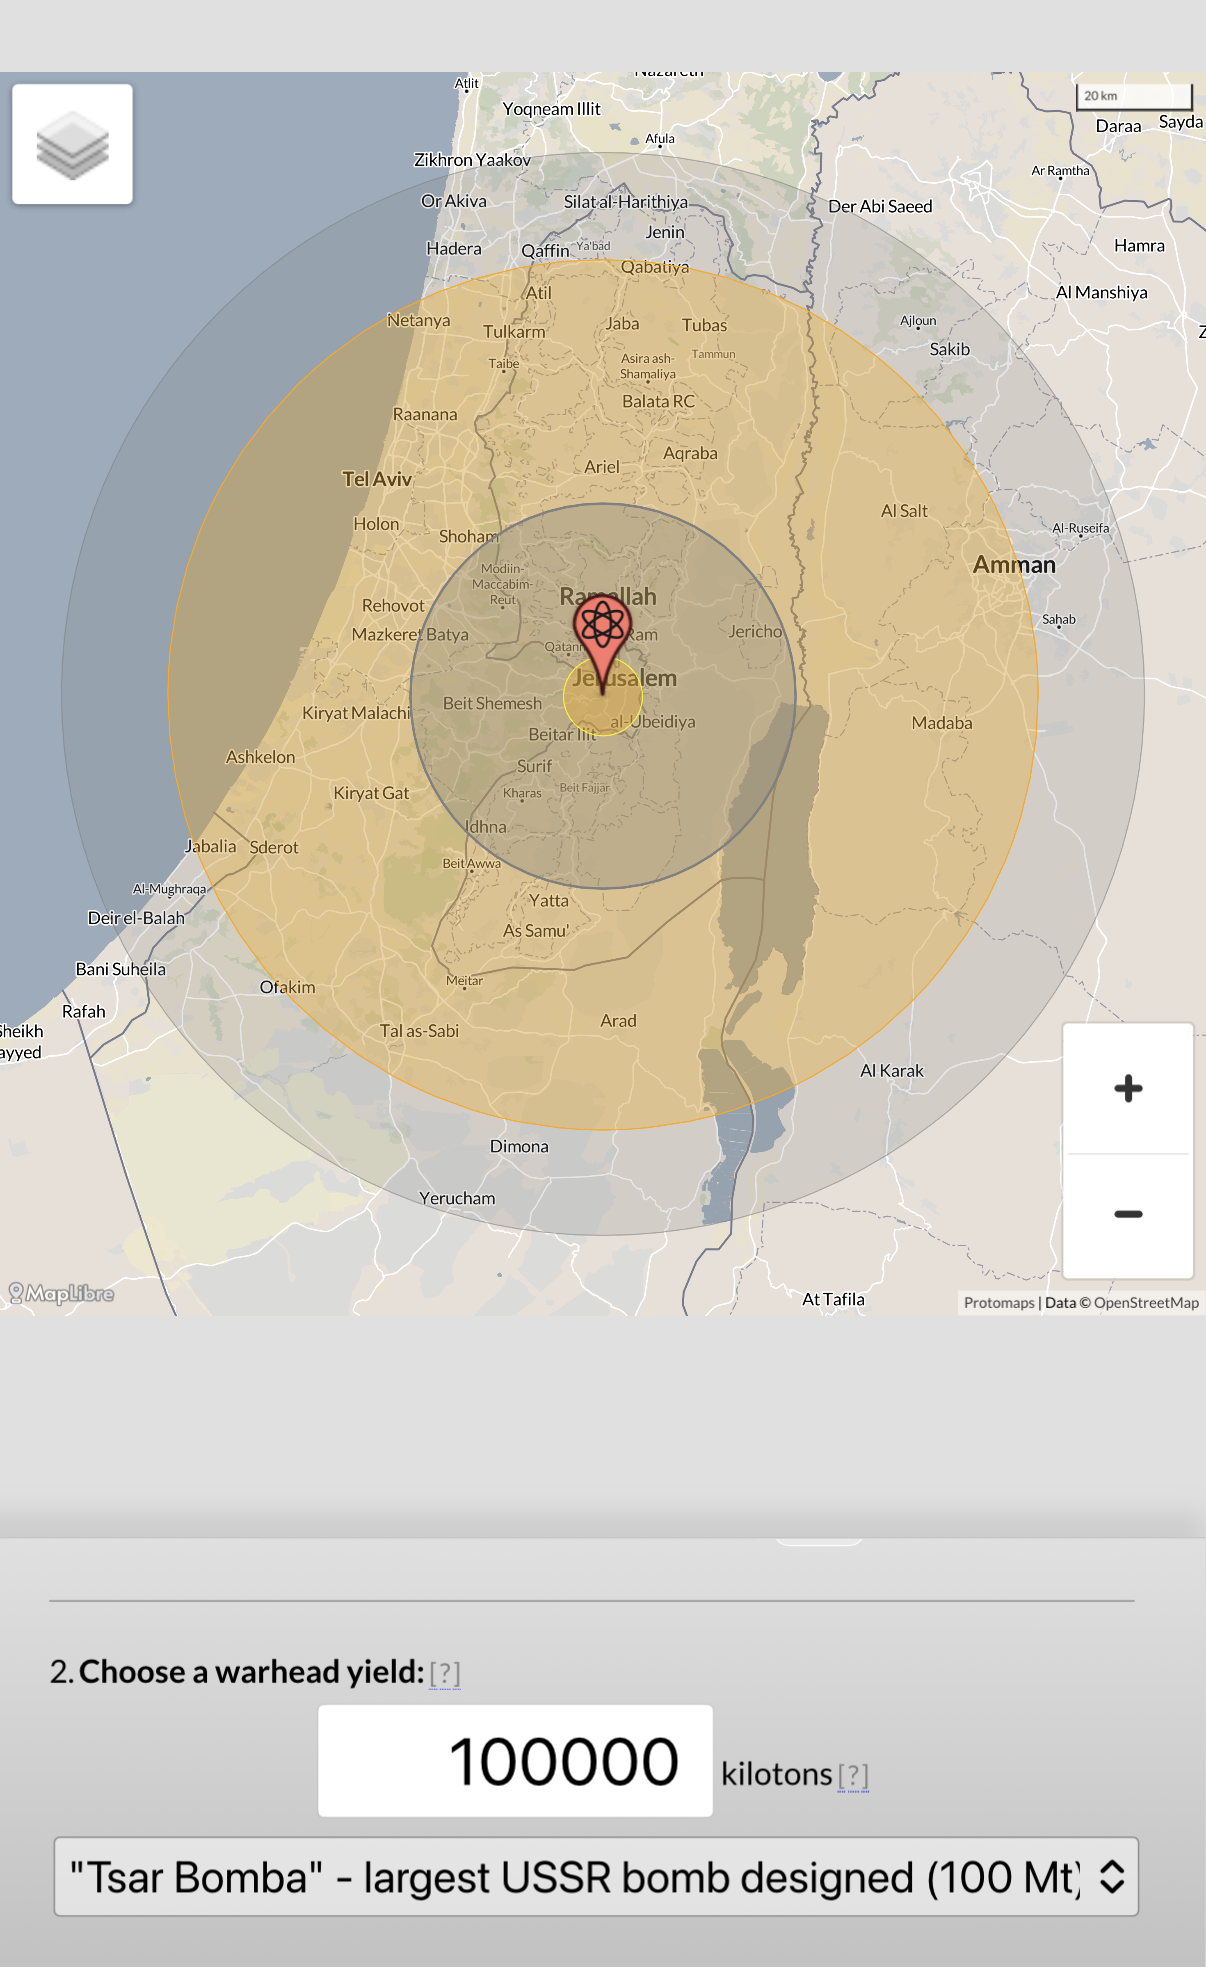Click the Yoqneam Illit label

tap(551, 109)
